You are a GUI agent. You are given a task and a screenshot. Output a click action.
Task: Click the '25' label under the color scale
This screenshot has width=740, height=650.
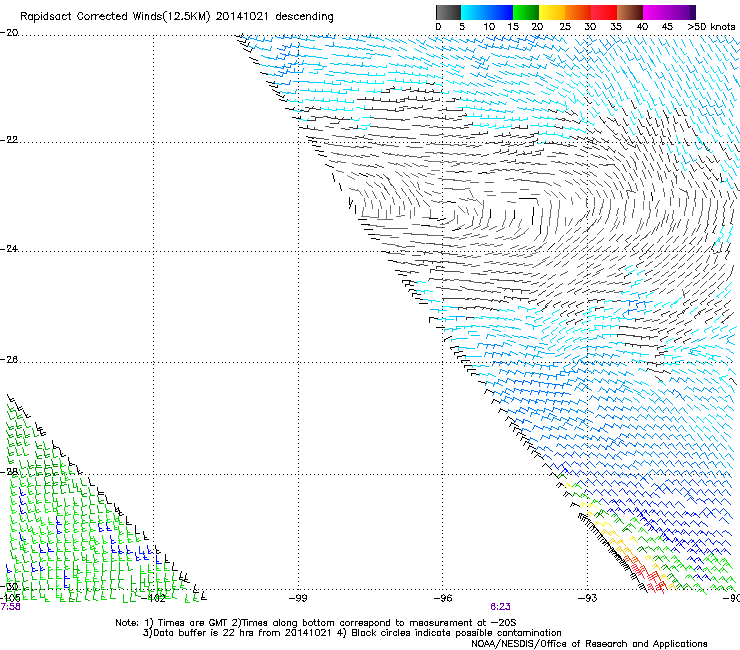[x=565, y=27]
